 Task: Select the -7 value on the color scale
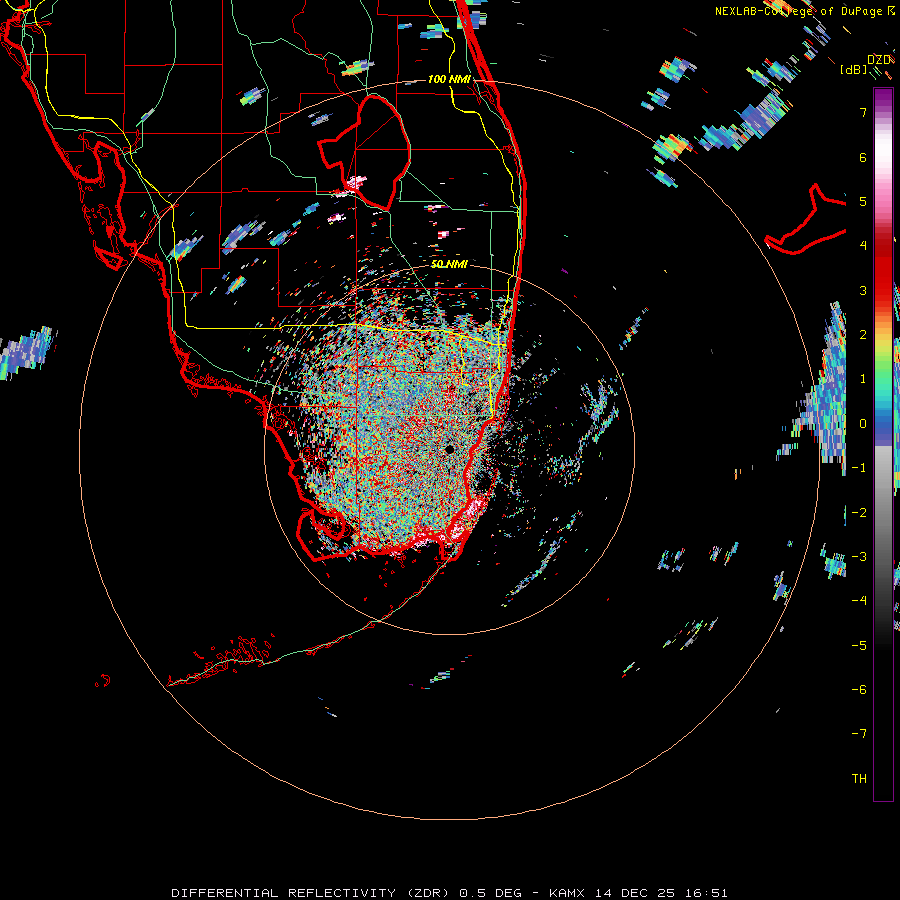pos(859,734)
